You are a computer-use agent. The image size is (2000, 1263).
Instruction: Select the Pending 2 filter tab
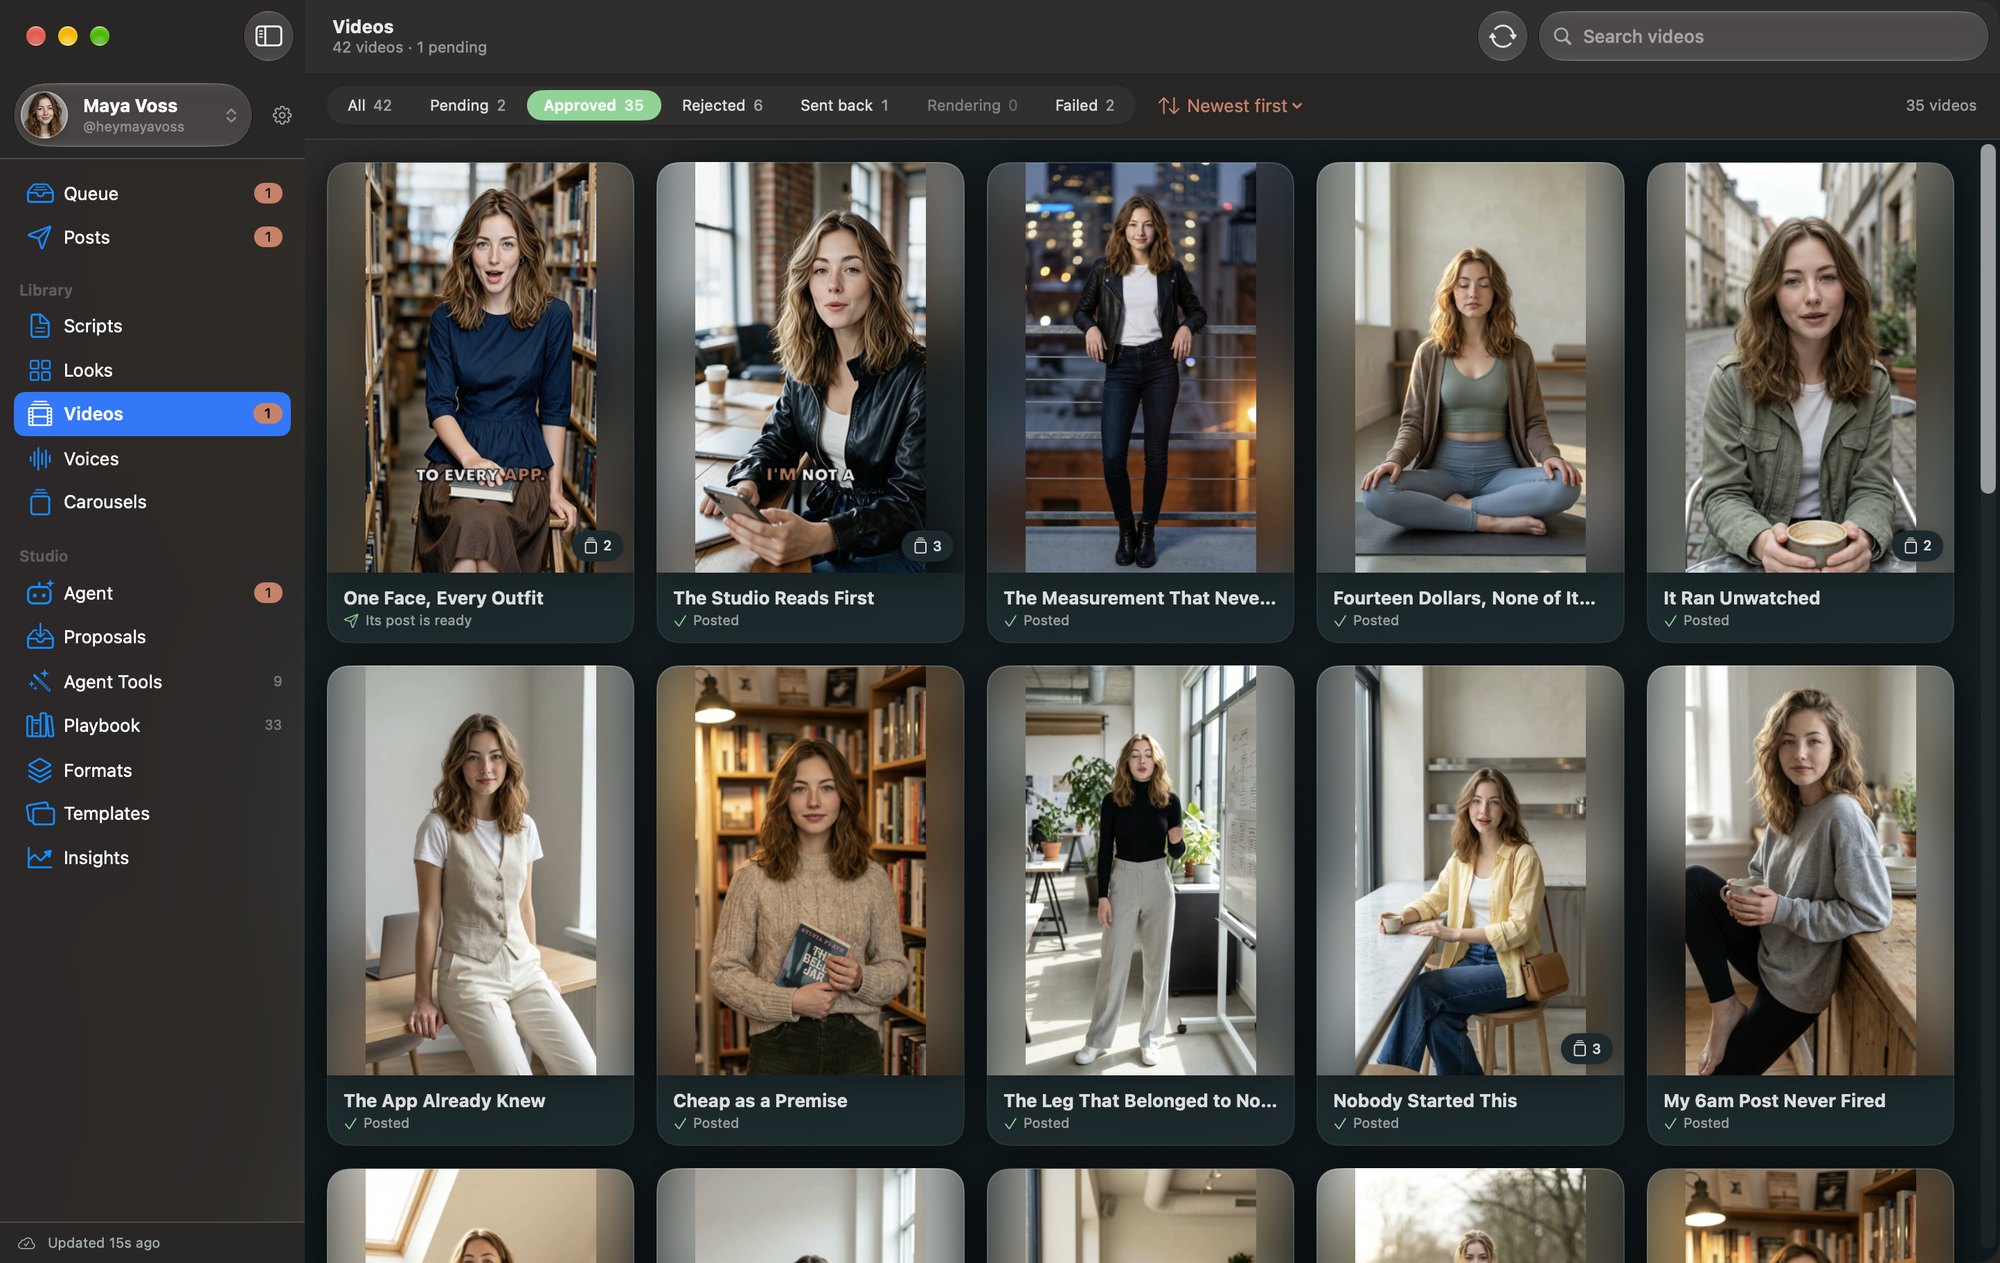pyautogui.click(x=467, y=106)
